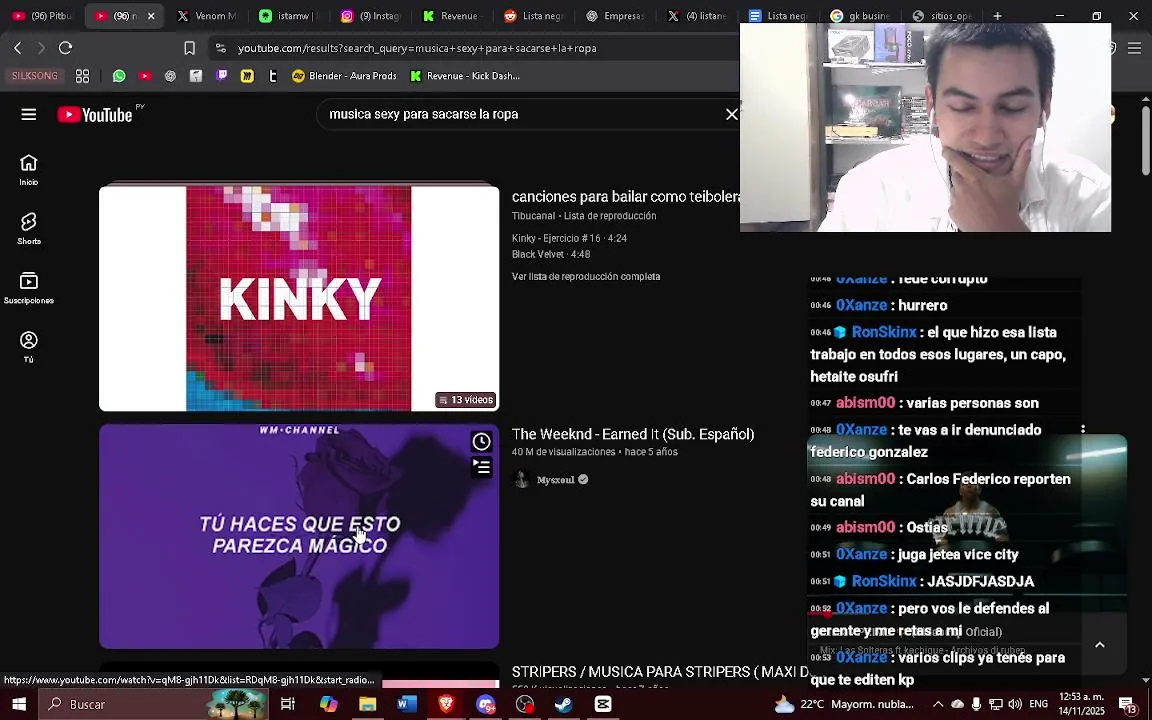Expand the miniplayer with the chevron-up button
Viewport: 1152px width, 720px height.
(1099, 644)
